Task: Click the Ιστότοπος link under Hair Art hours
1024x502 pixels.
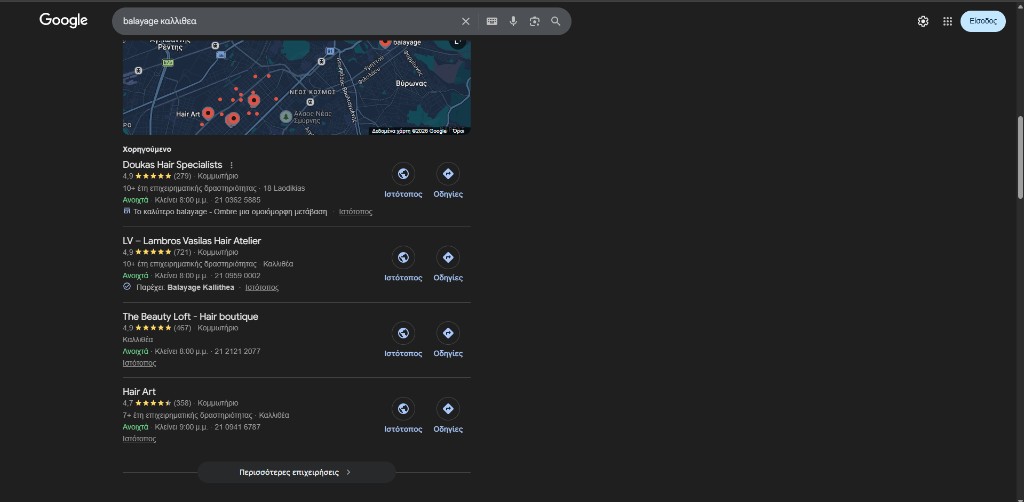Action: [139, 439]
